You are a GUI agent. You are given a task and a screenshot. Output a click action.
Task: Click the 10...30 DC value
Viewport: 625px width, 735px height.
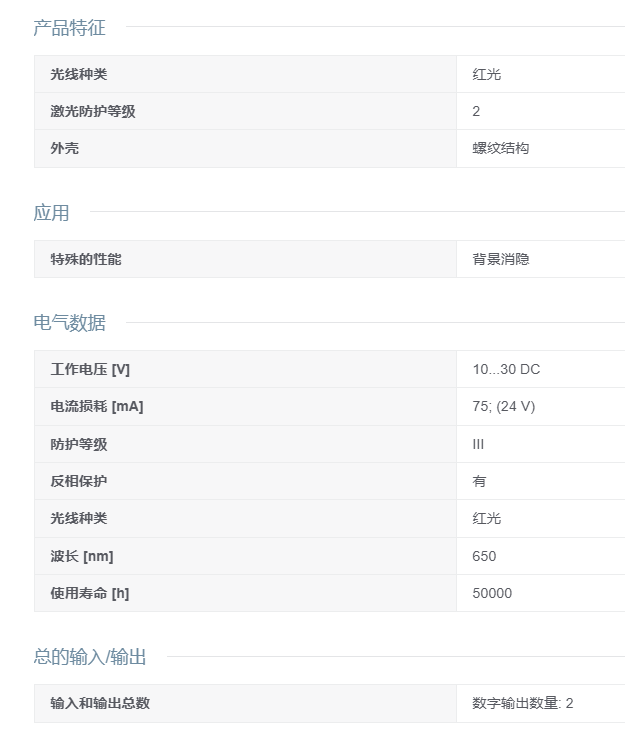click(506, 369)
